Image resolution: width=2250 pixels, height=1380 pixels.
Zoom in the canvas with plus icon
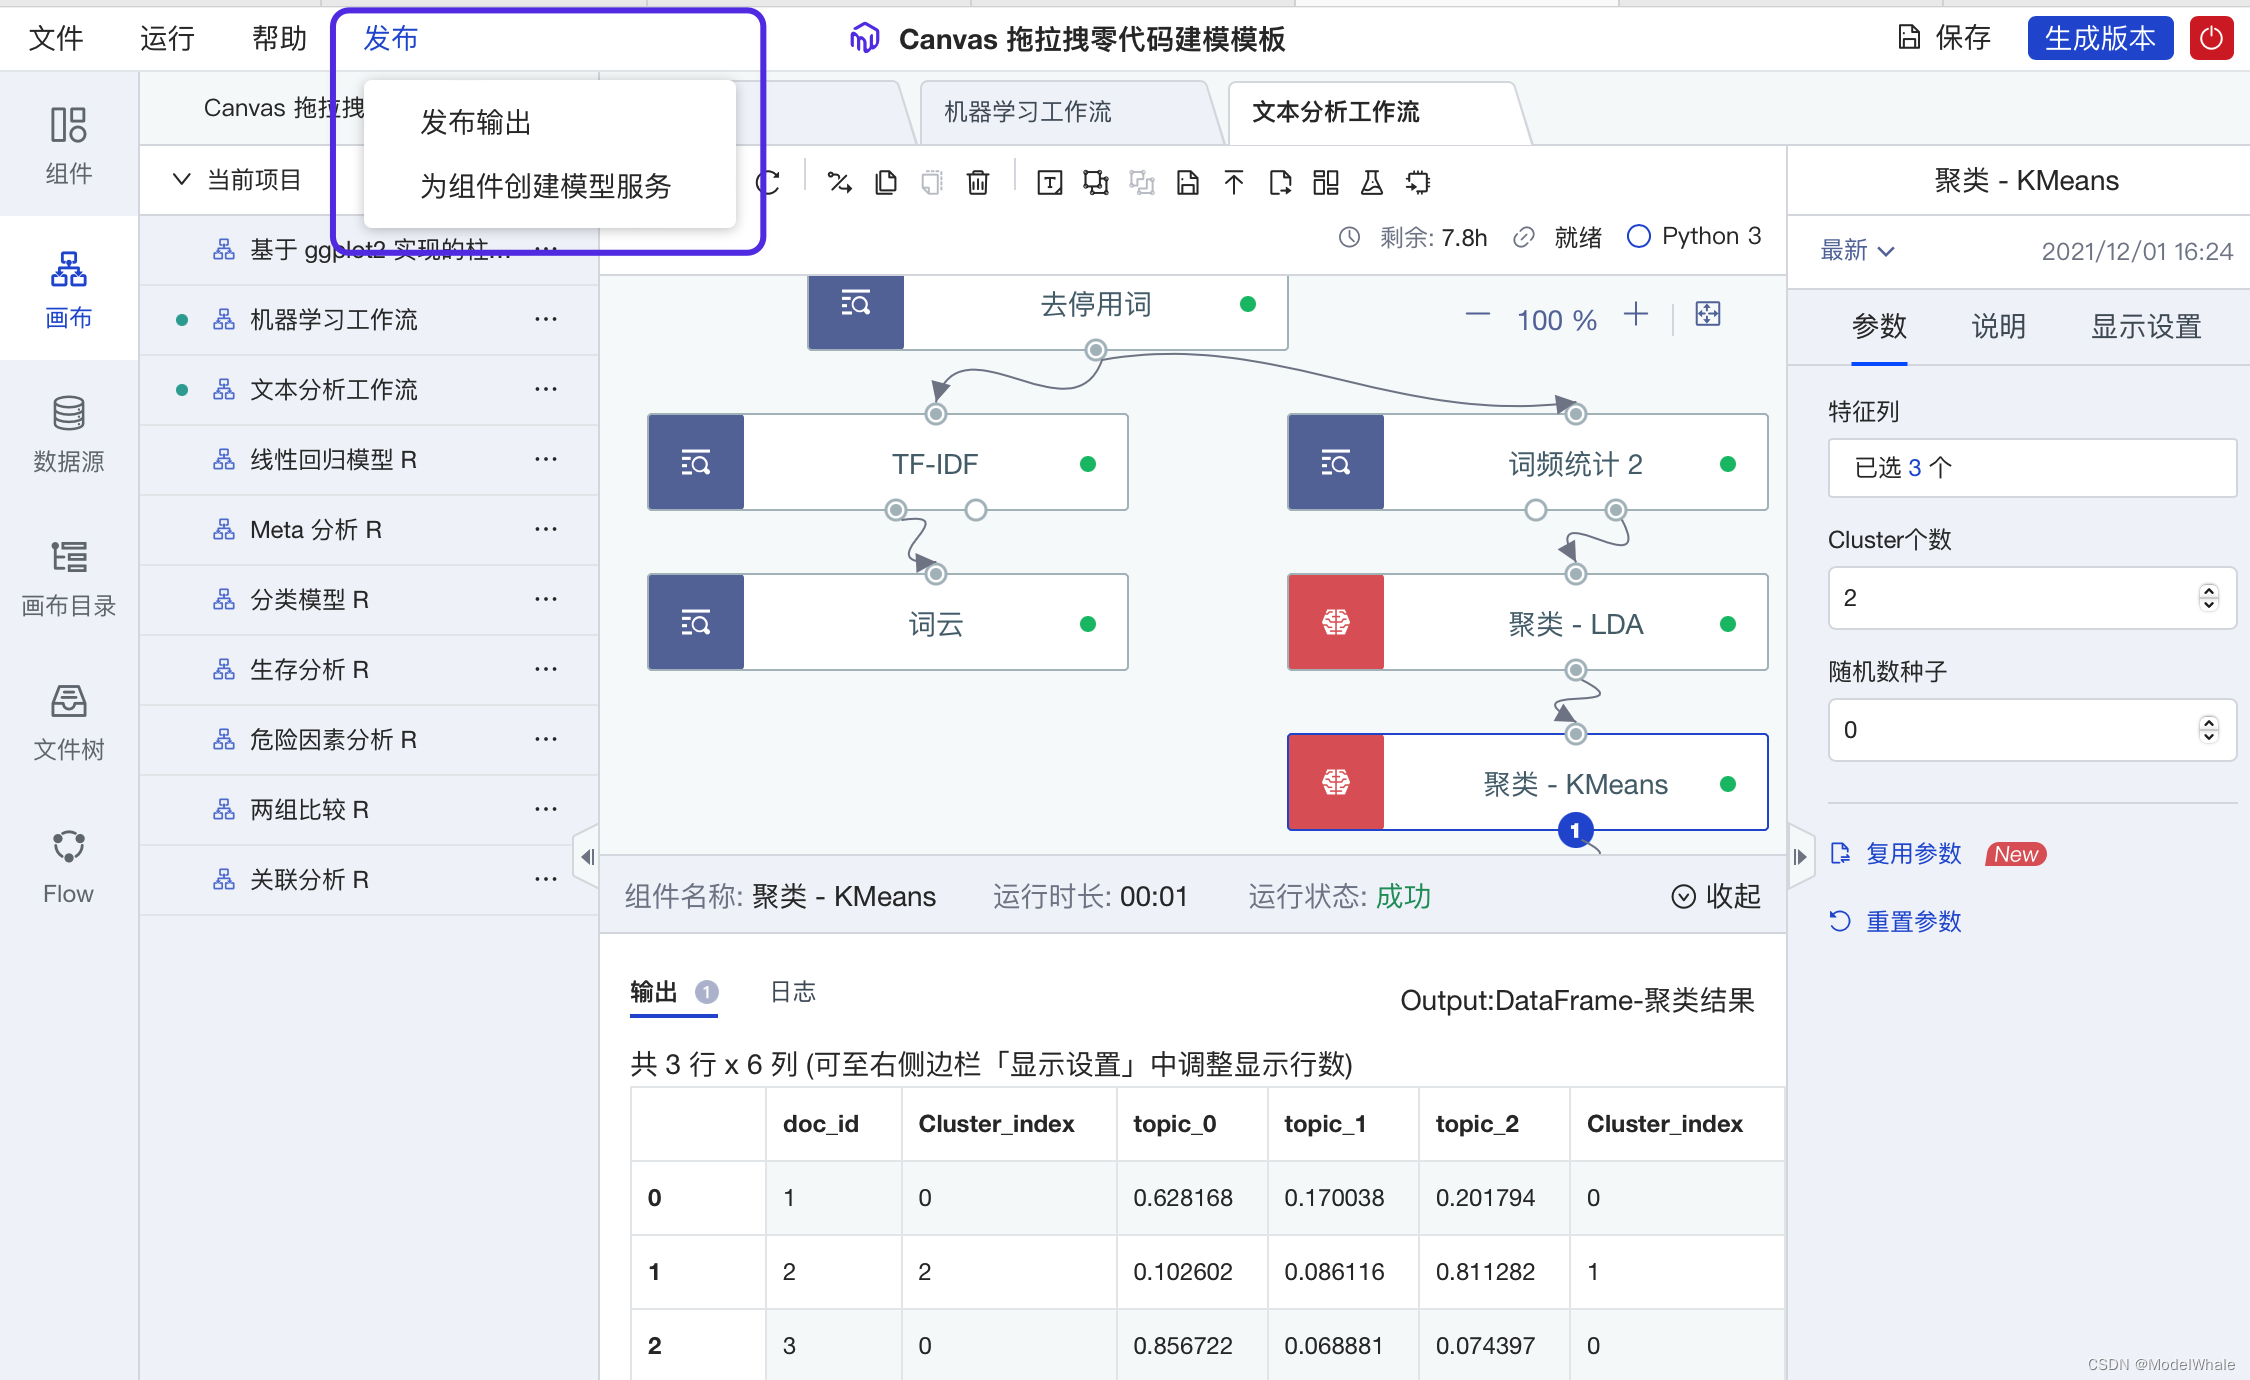(x=1636, y=315)
